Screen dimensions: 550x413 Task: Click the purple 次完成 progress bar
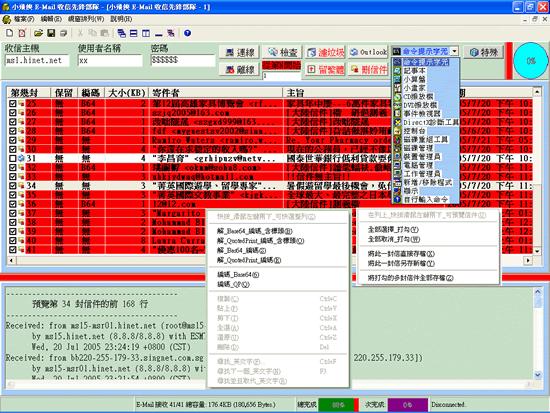point(408,405)
